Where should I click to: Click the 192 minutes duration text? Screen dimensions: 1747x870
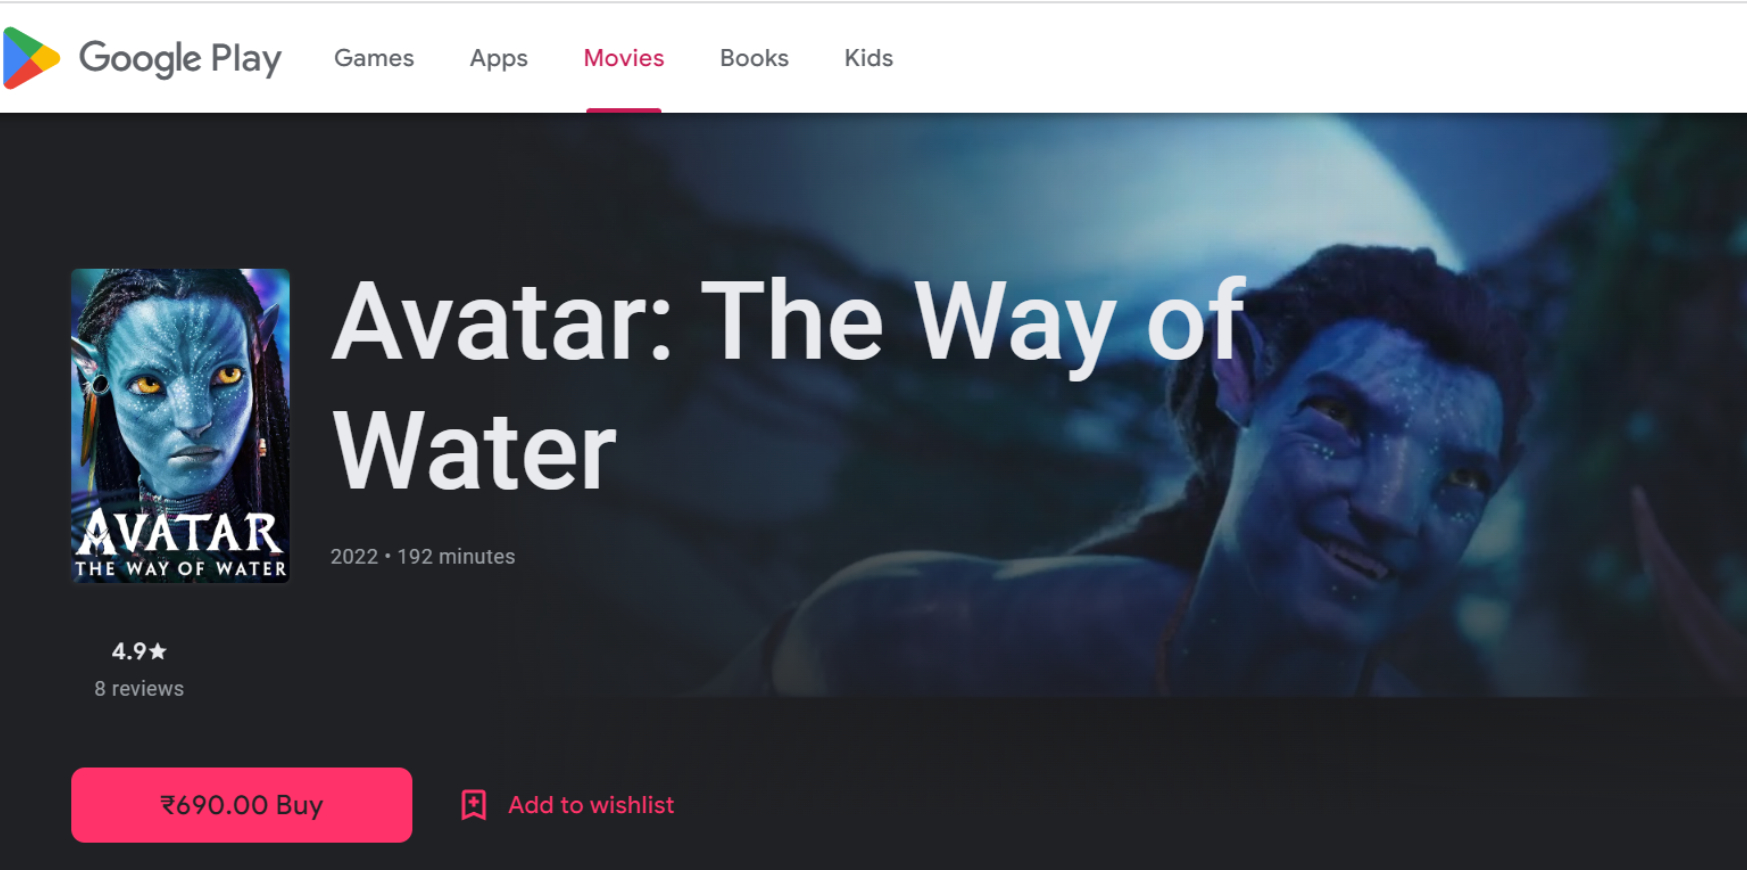tap(456, 557)
